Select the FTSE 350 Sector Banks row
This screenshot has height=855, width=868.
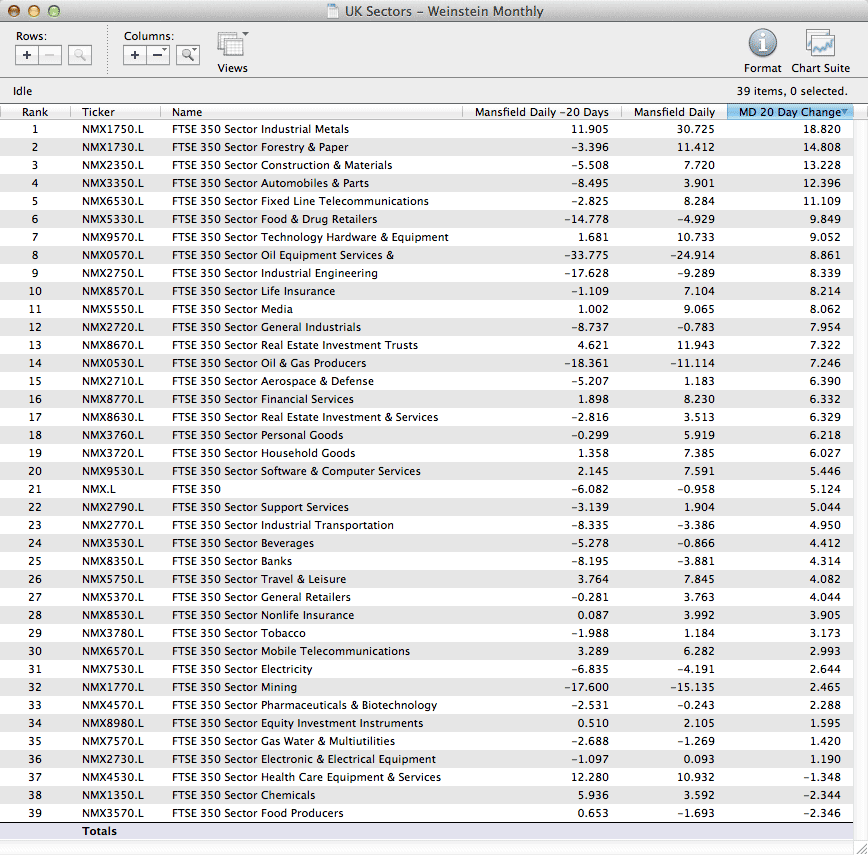click(232, 561)
